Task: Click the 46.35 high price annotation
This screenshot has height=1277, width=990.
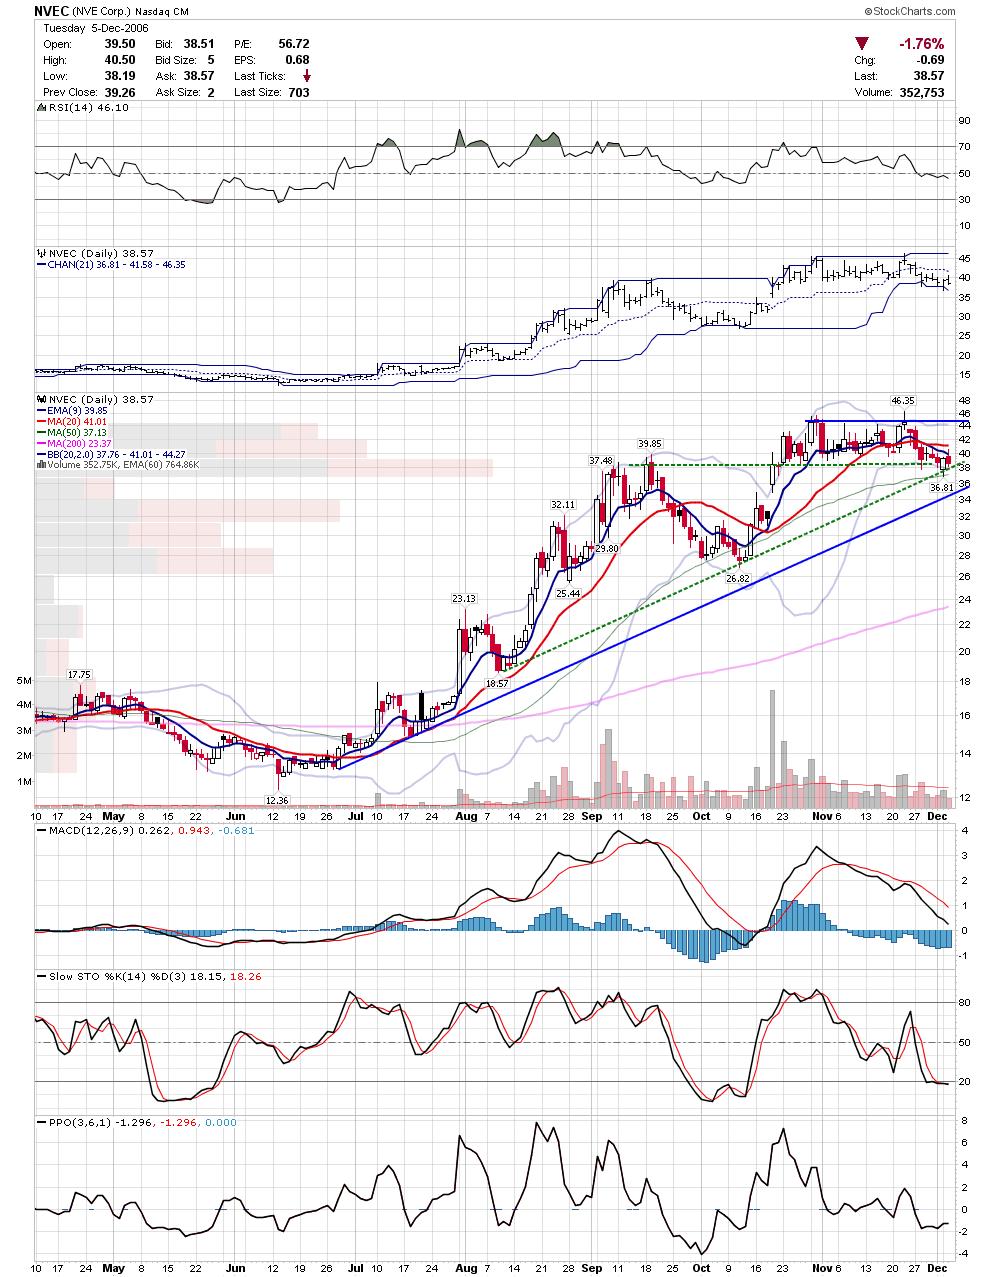Action: 903,400
